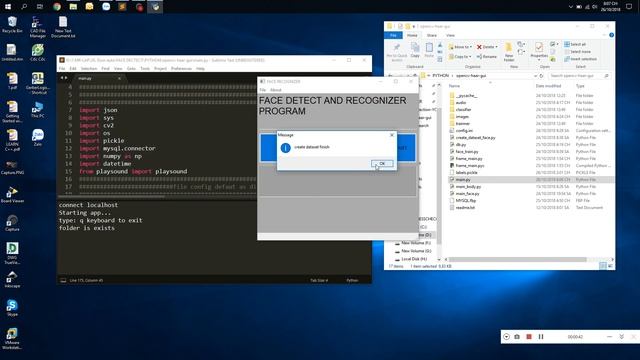This screenshot has width=640, height=360.
Task: Expand address bar history dropdown
Action: (535, 76)
